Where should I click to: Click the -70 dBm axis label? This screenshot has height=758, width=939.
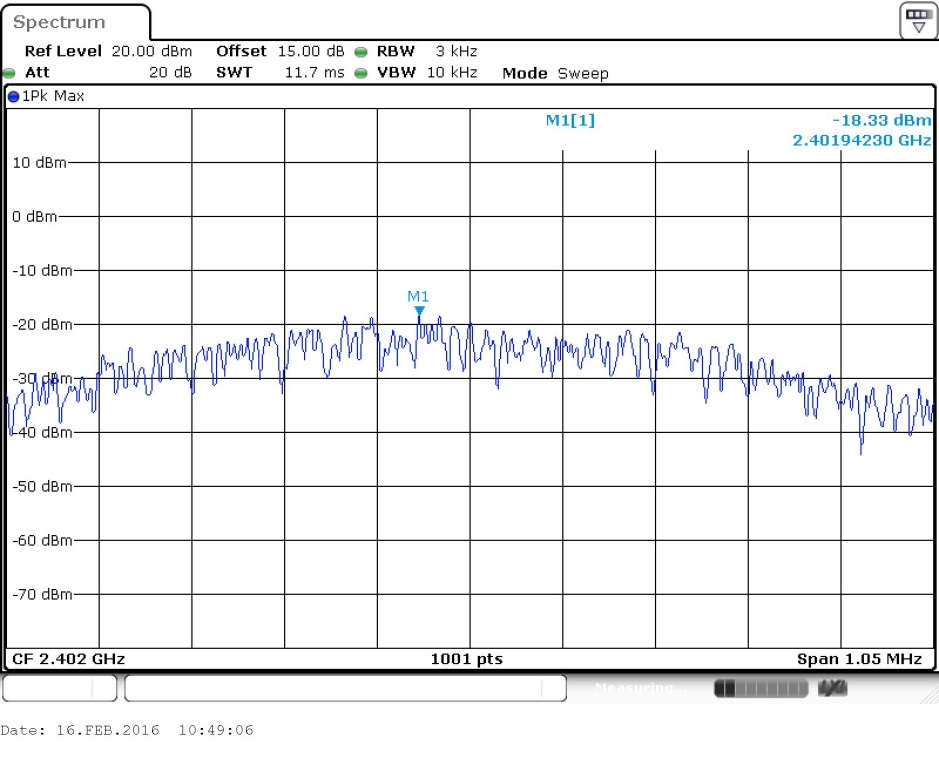click(42, 595)
